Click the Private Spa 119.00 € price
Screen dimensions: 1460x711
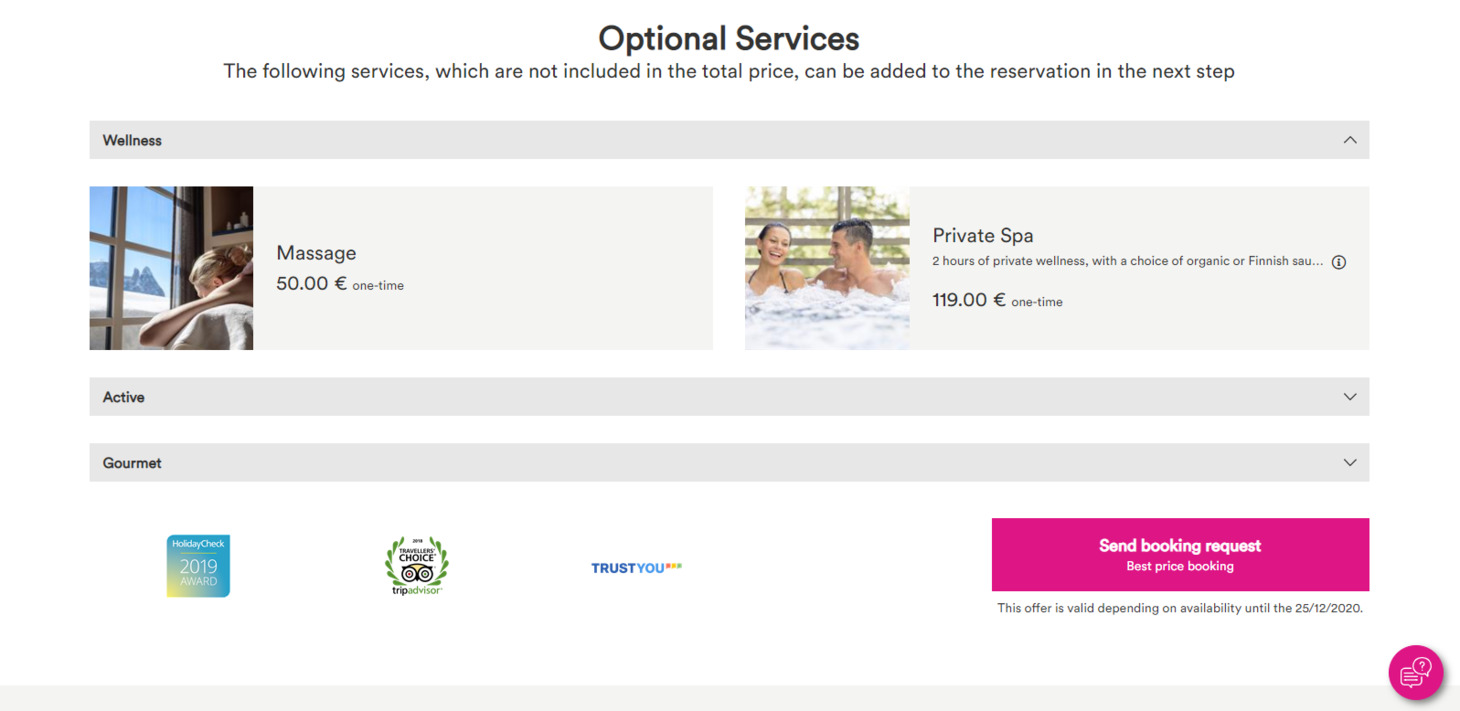coord(968,300)
